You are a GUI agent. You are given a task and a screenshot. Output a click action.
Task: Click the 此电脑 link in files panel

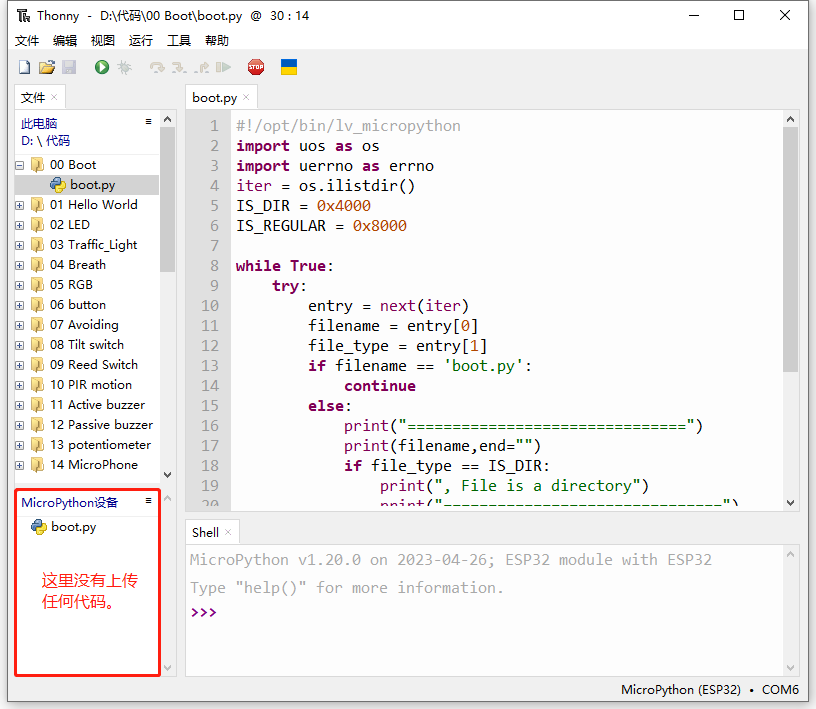point(39,123)
